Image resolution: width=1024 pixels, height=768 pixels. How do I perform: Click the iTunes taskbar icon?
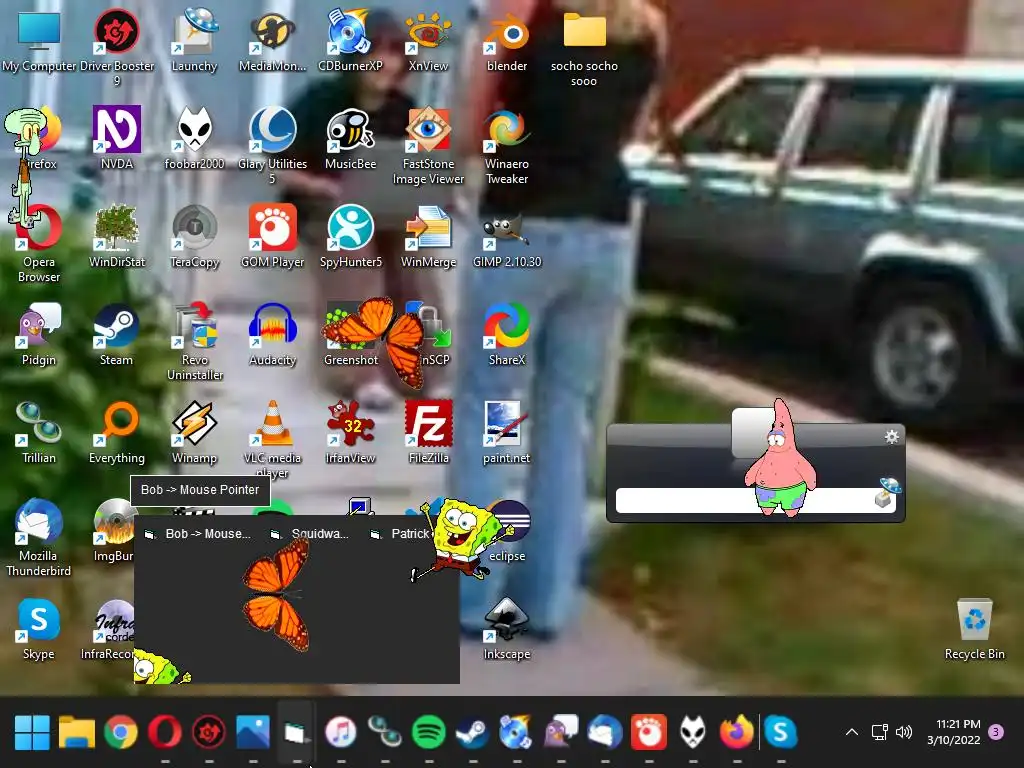[x=341, y=732]
